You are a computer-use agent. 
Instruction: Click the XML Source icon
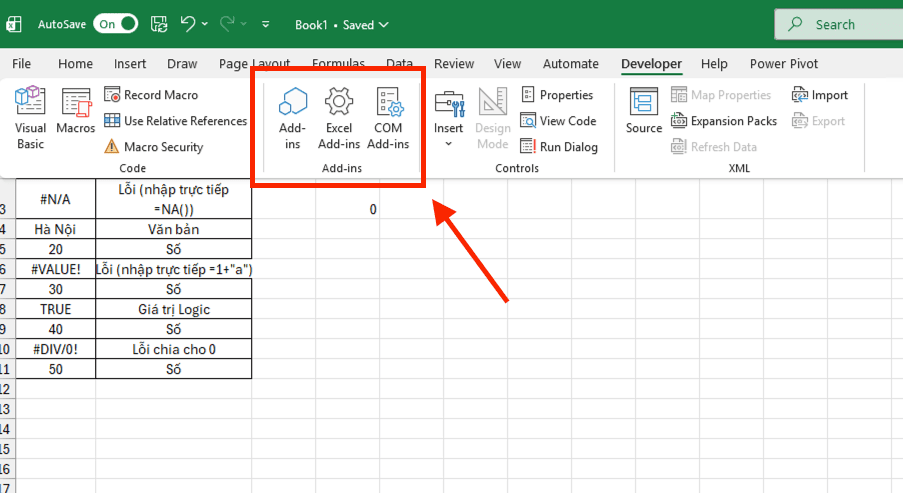click(x=644, y=112)
